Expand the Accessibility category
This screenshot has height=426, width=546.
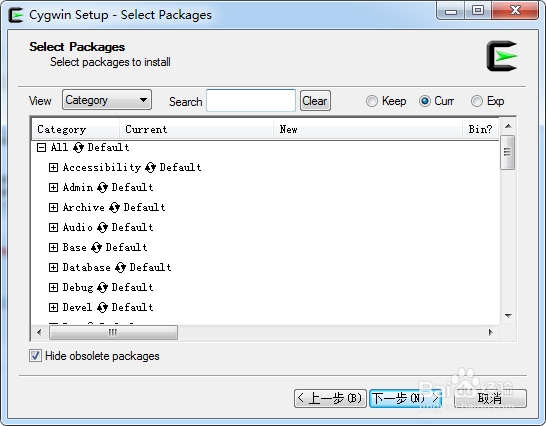[53, 168]
